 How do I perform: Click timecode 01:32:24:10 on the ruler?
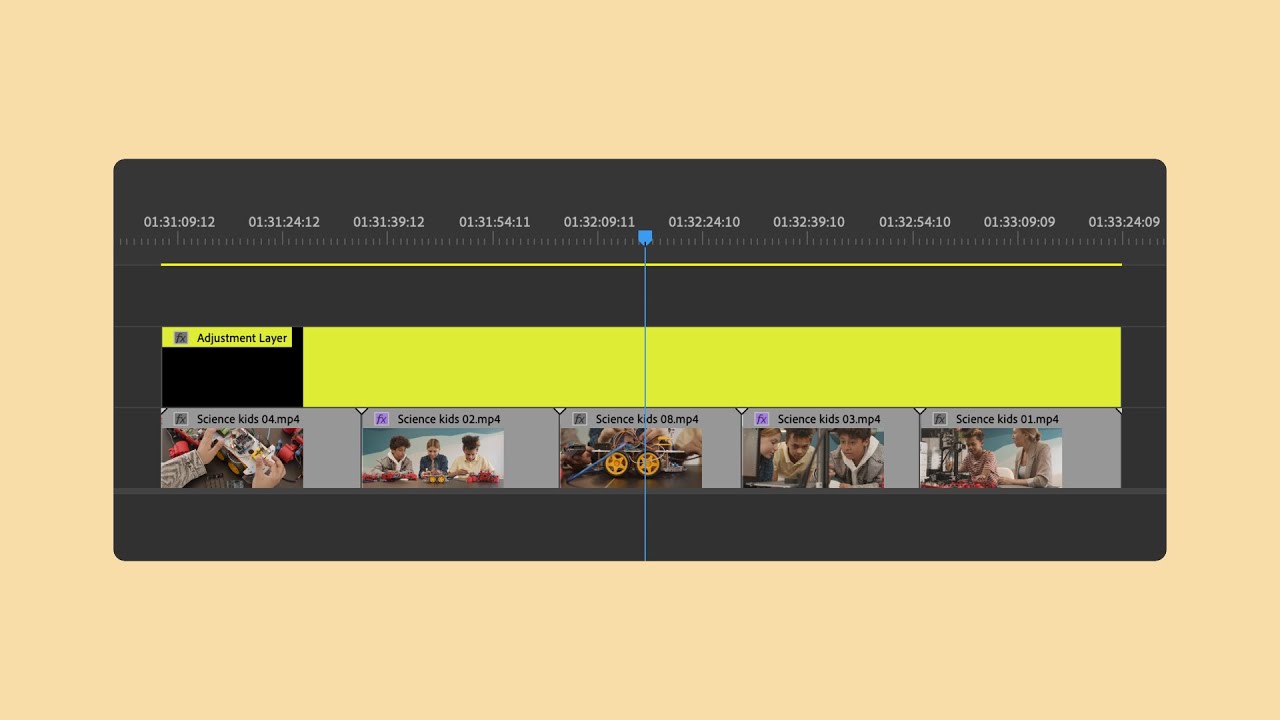coord(704,222)
